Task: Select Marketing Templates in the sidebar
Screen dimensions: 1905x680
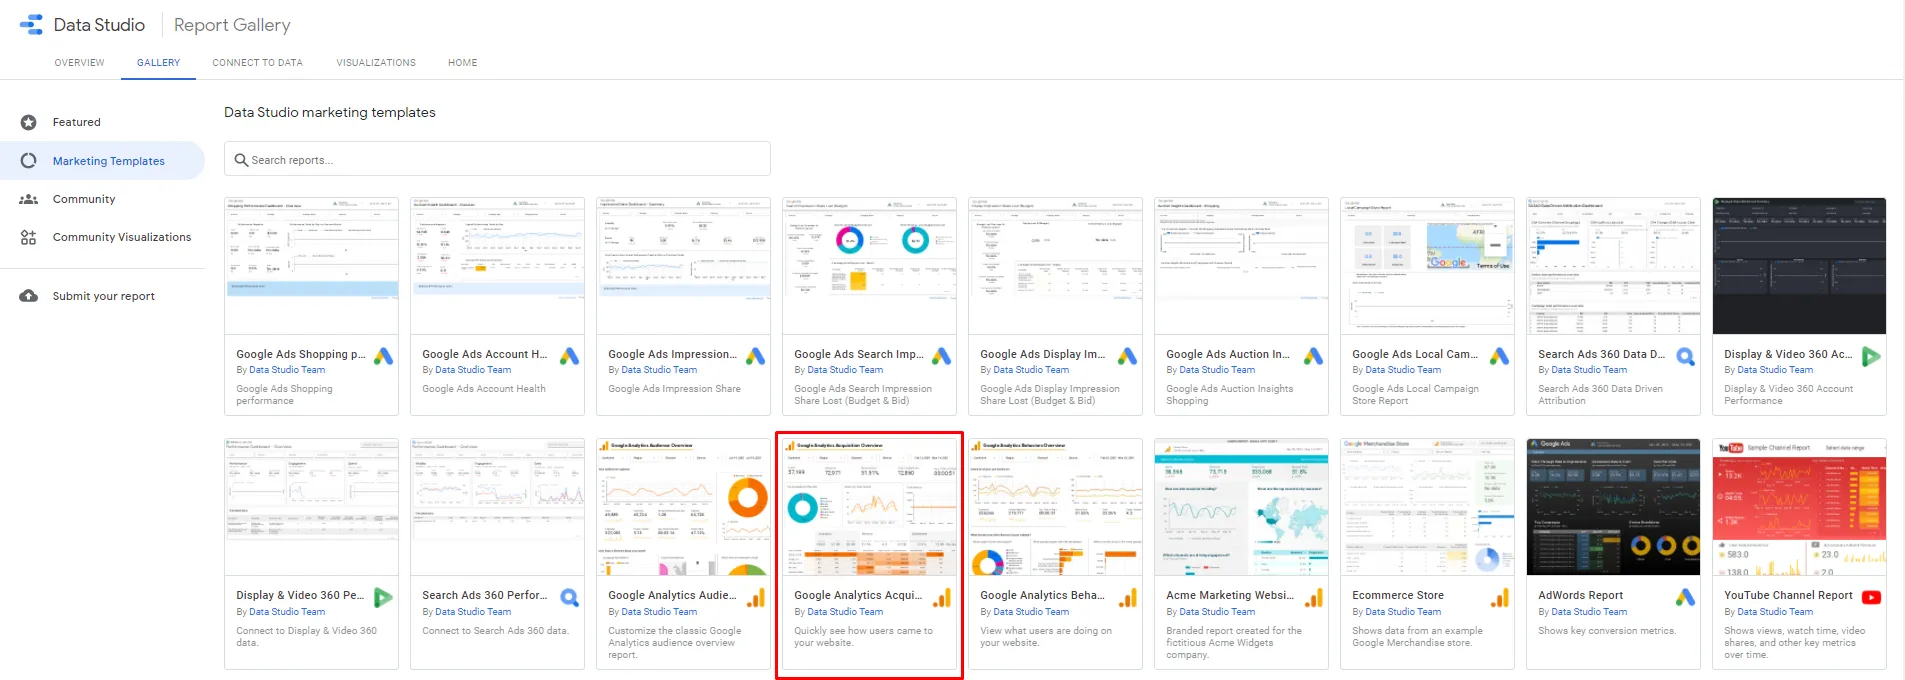Action: click(x=102, y=161)
